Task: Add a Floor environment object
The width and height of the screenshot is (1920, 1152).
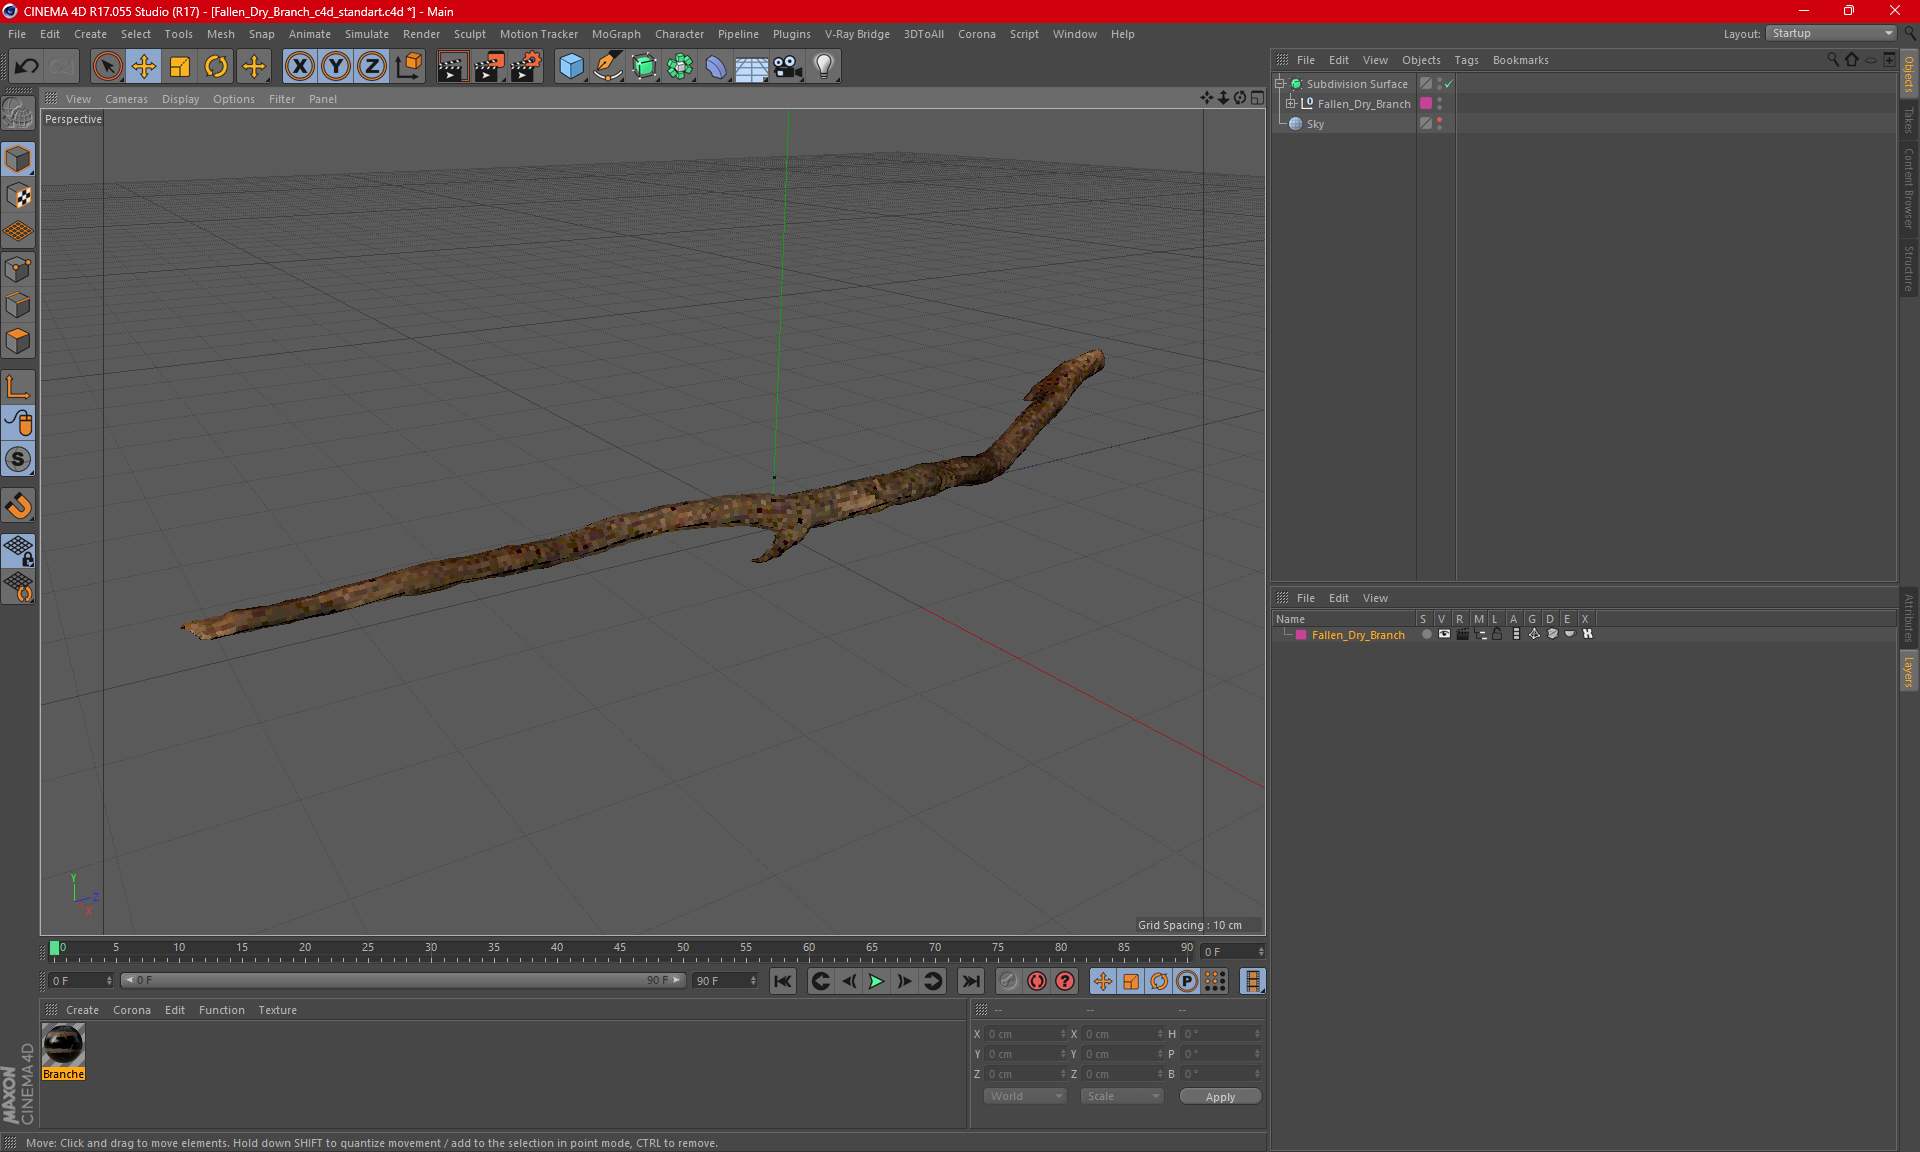Action: tap(752, 67)
